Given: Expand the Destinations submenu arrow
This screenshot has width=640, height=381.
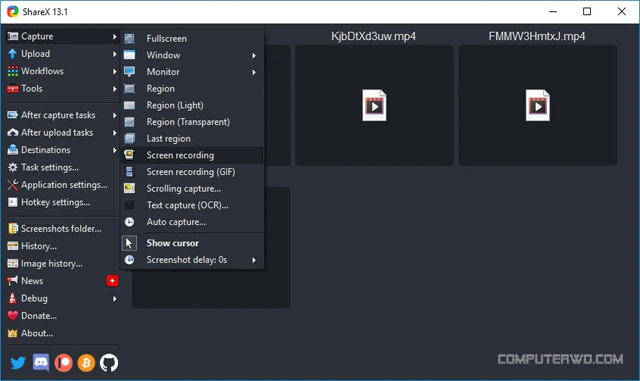Looking at the screenshot, I should coord(114,150).
